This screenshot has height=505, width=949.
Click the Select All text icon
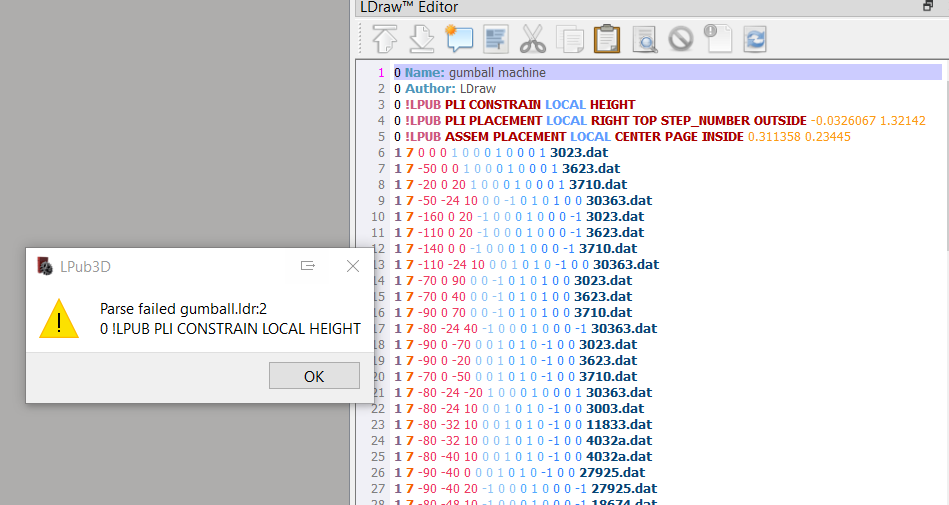496,40
